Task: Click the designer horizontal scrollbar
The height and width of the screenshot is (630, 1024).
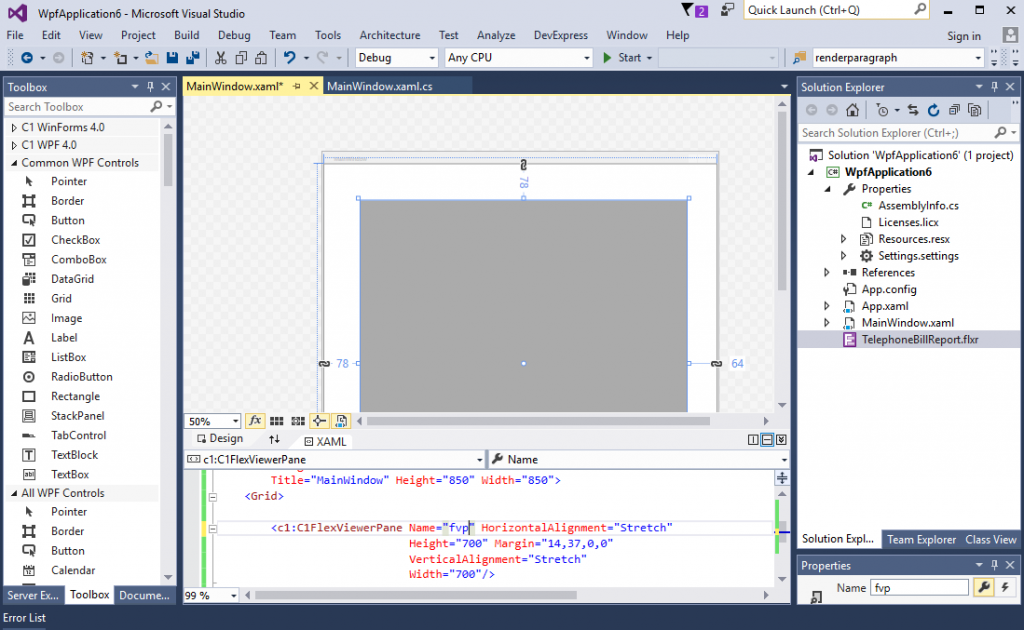Action: (538, 421)
